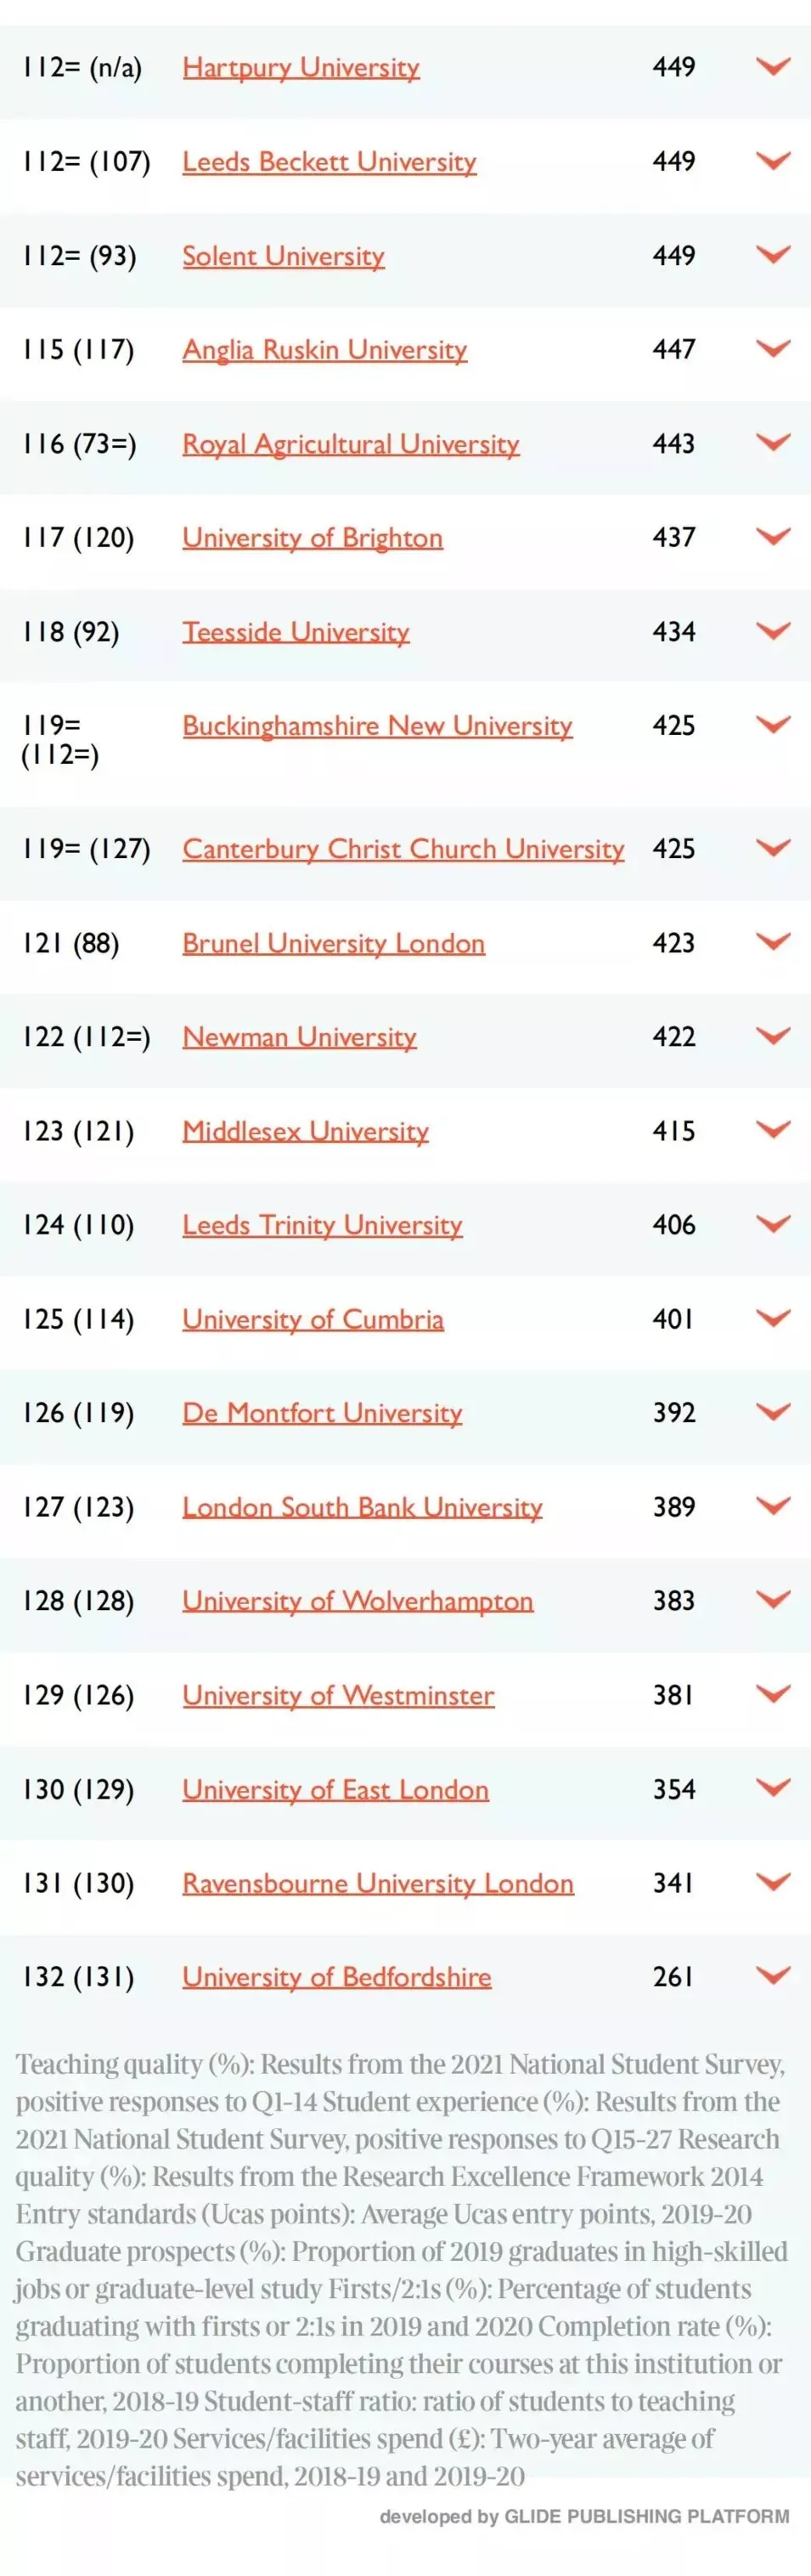Expand Brunel University London row arrow
The image size is (811, 2576).
(773, 942)
